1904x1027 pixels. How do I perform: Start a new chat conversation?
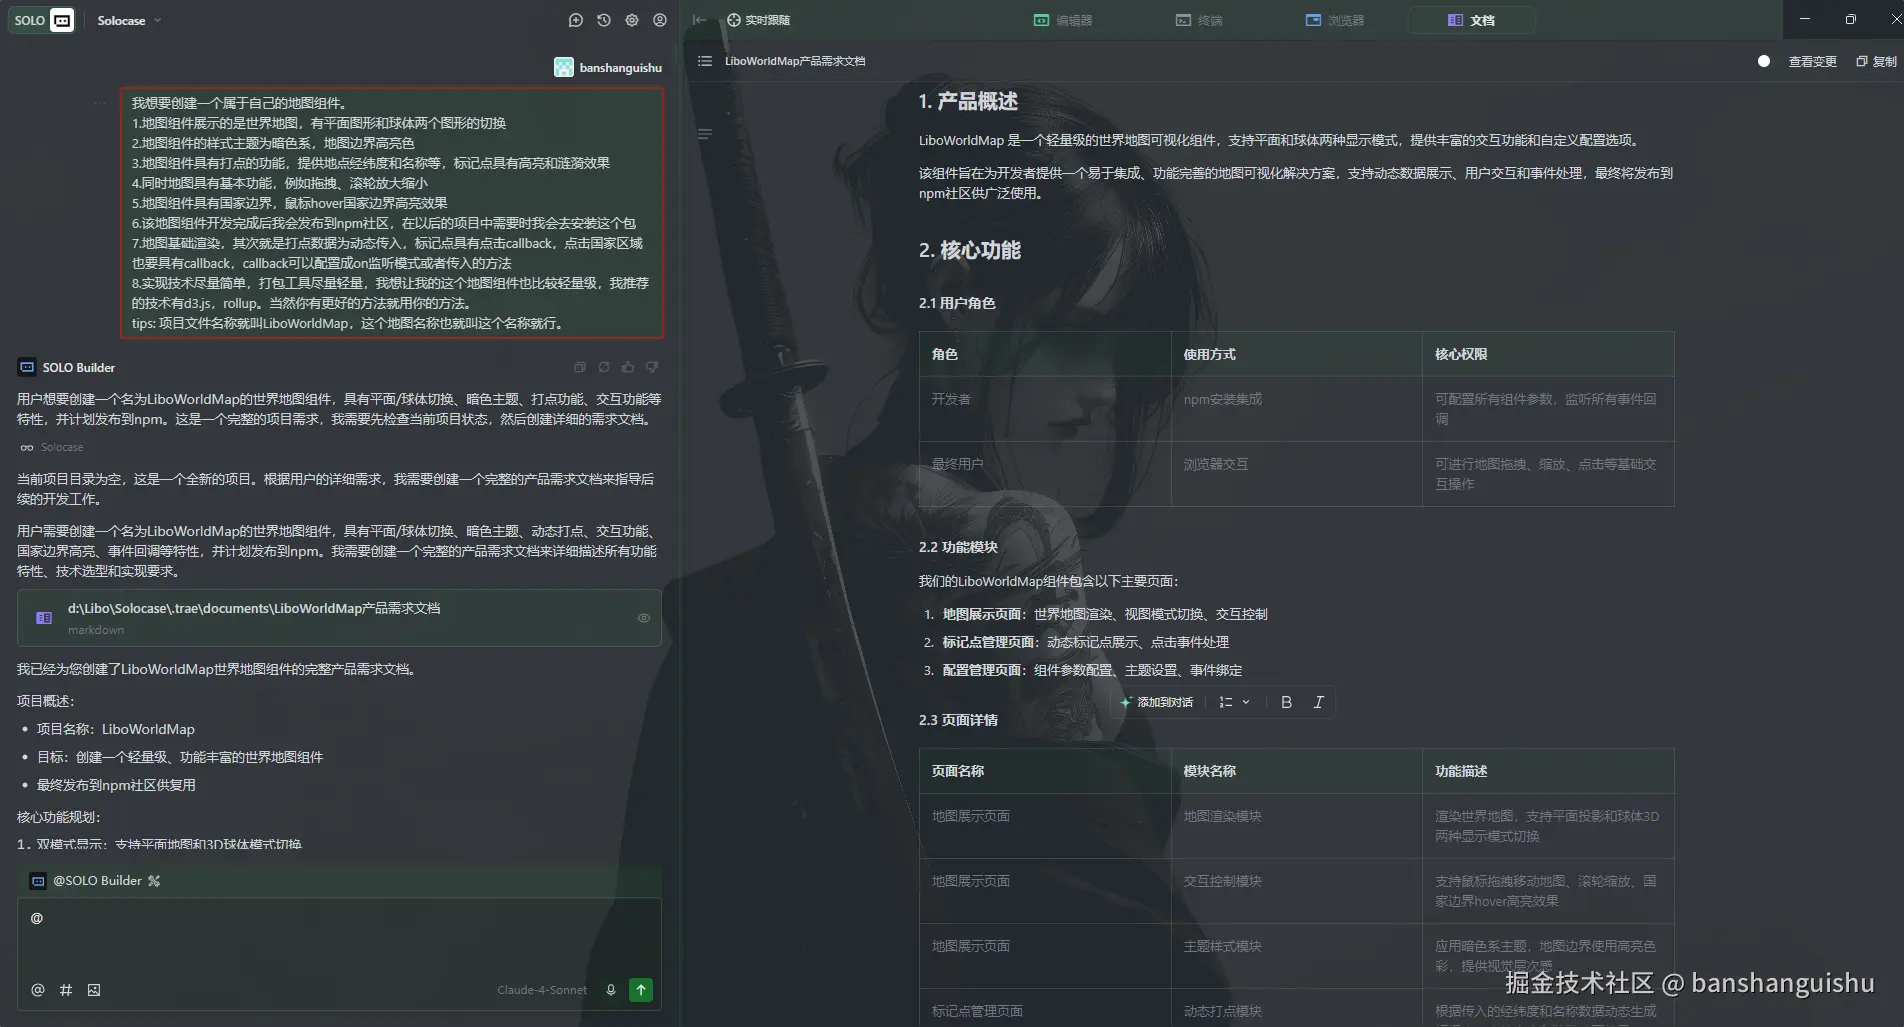point(575,20)
